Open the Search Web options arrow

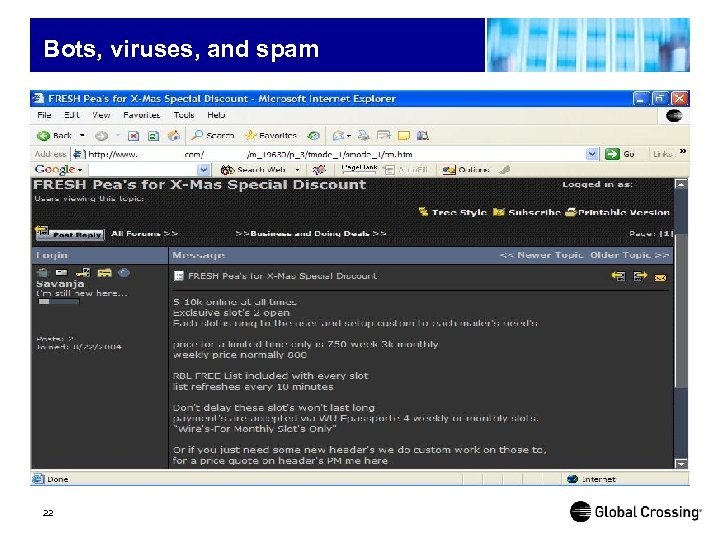298,170
